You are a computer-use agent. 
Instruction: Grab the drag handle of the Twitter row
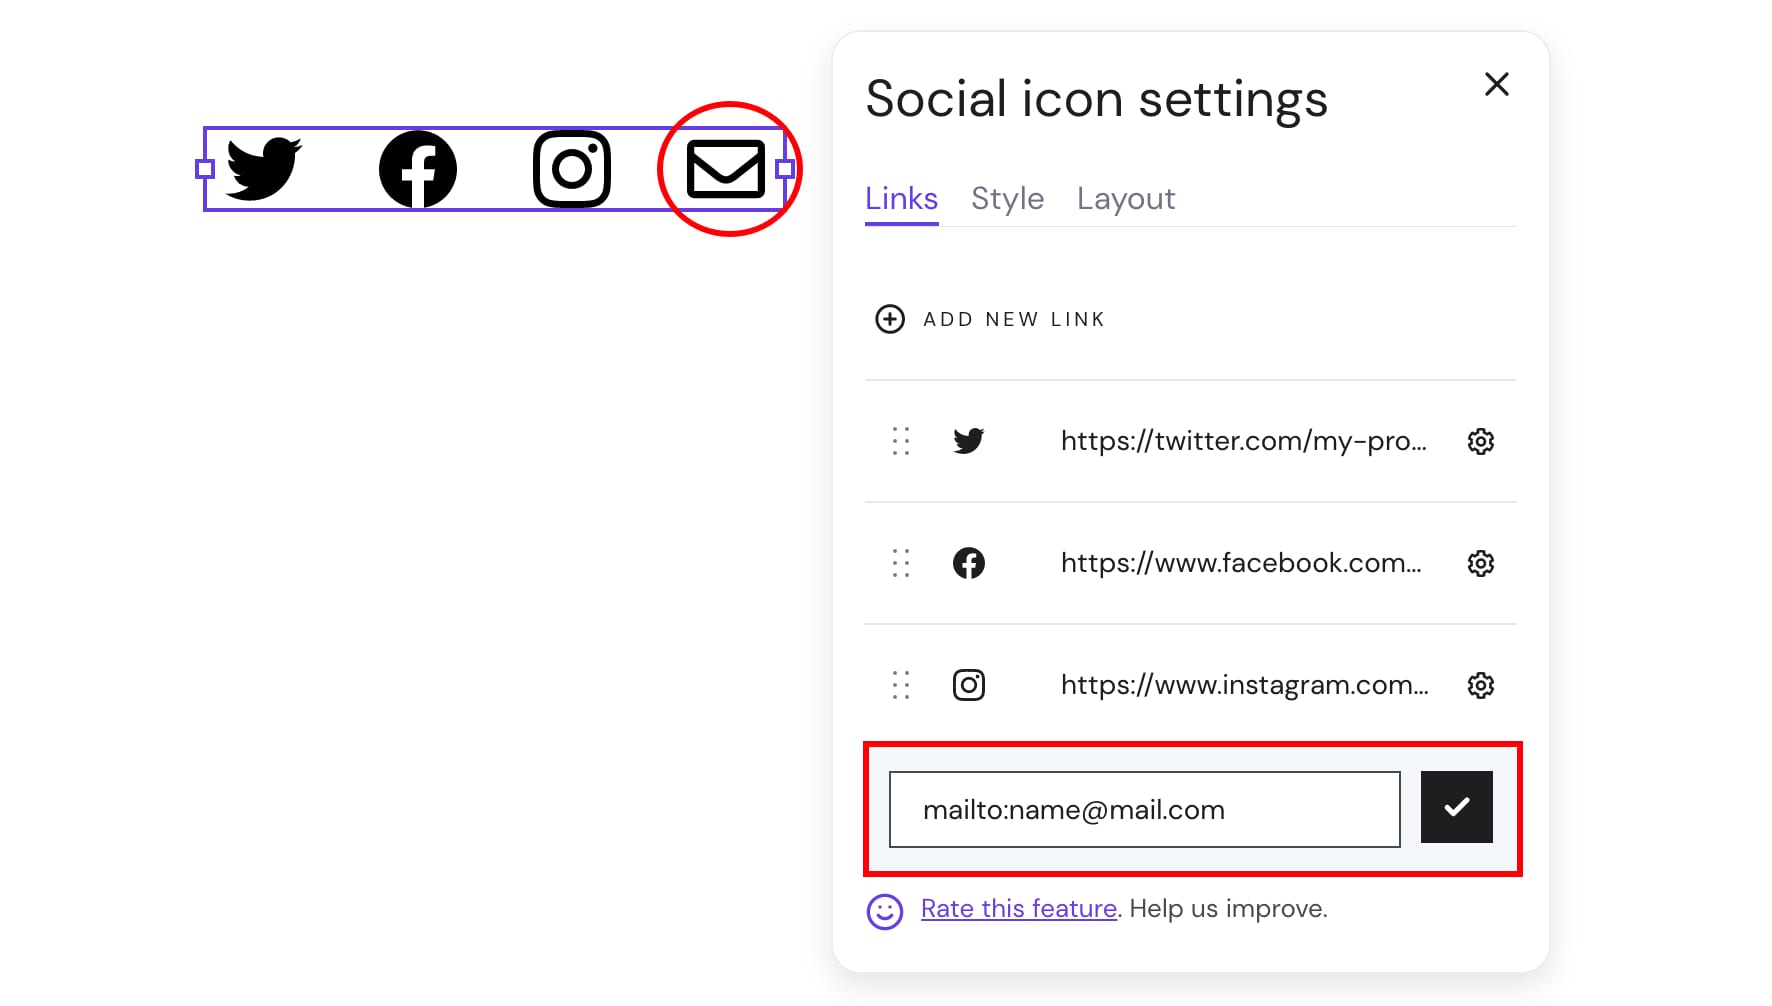click(901, 441)
